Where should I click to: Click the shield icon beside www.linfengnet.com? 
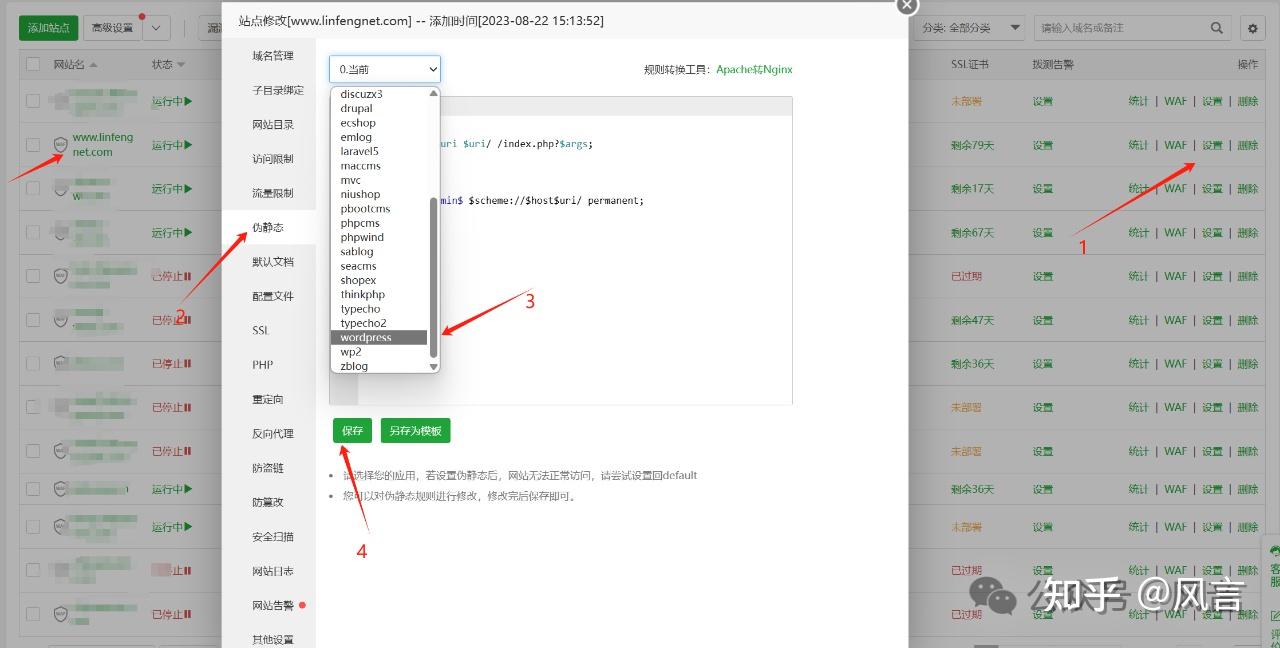point(61,145)
